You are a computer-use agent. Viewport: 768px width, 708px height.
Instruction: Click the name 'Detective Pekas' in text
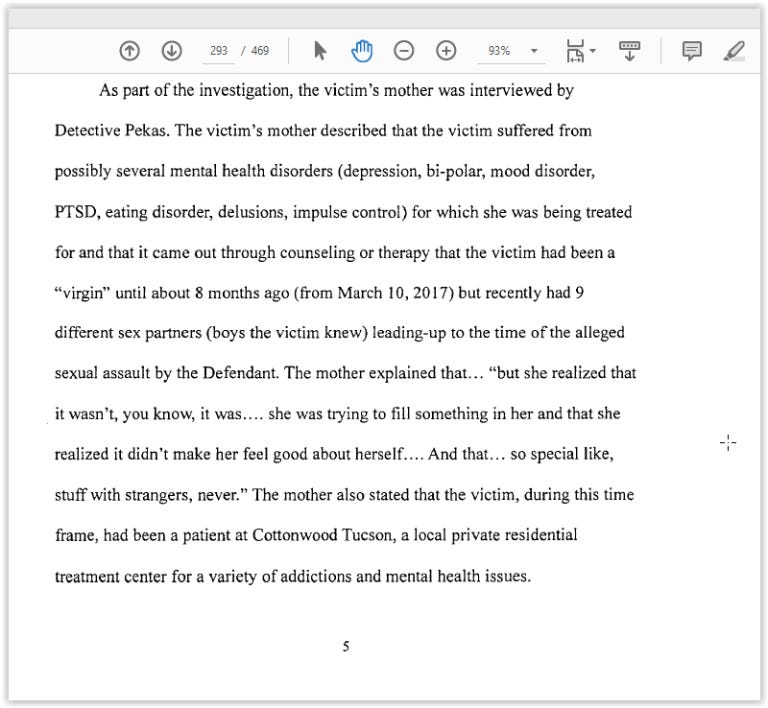click(111, 131)
